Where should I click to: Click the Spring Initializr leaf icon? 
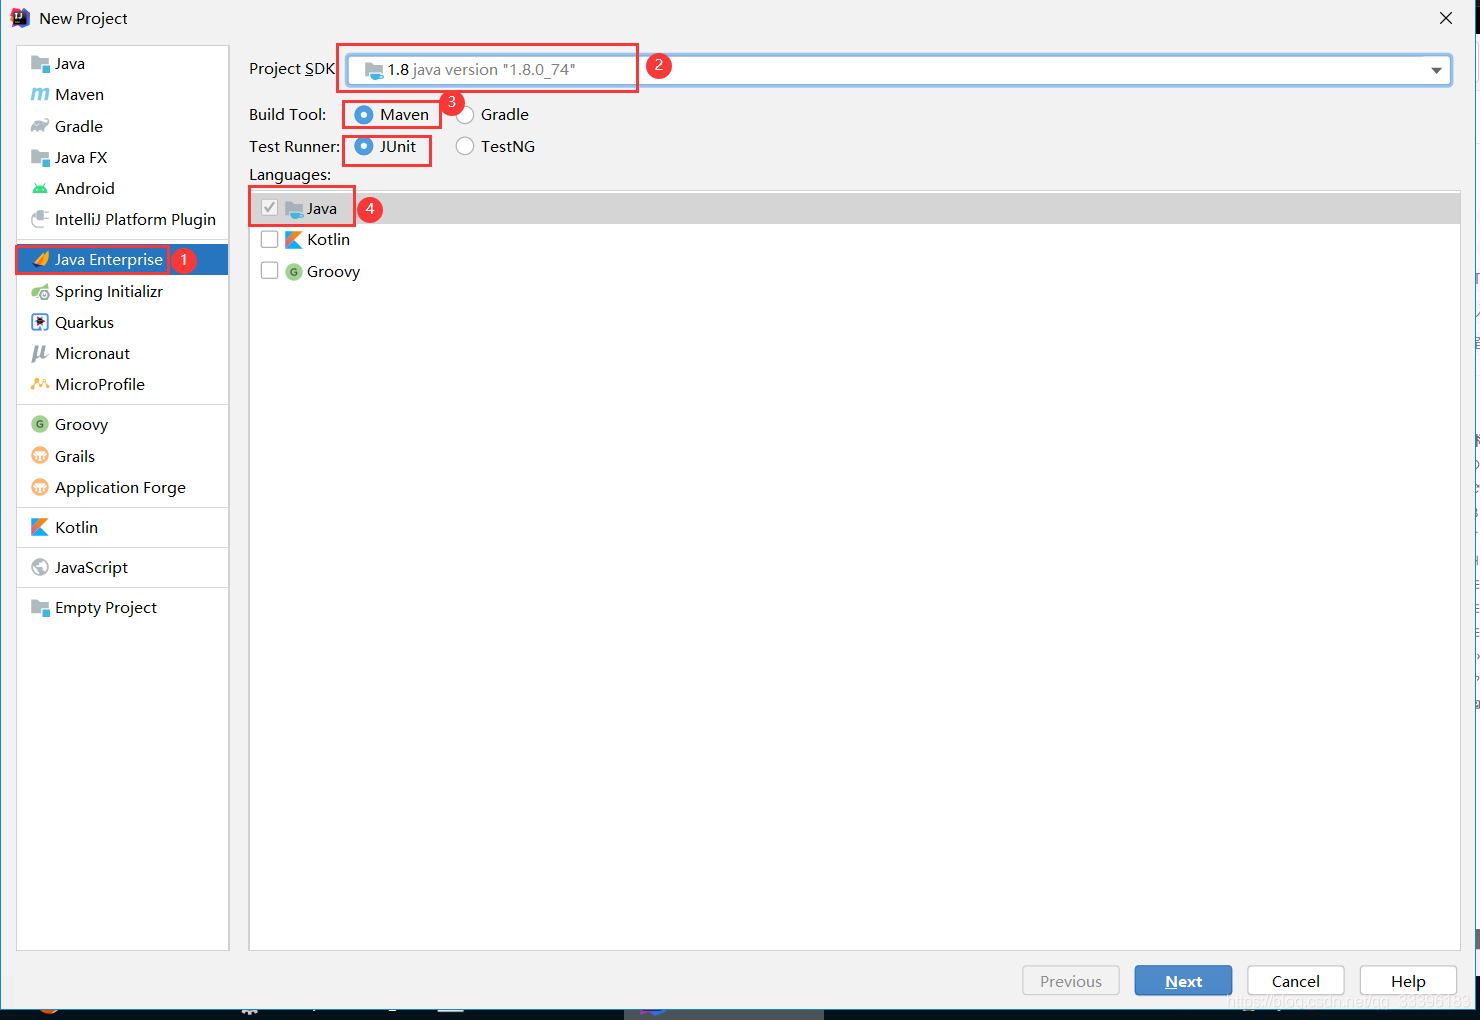40,292
